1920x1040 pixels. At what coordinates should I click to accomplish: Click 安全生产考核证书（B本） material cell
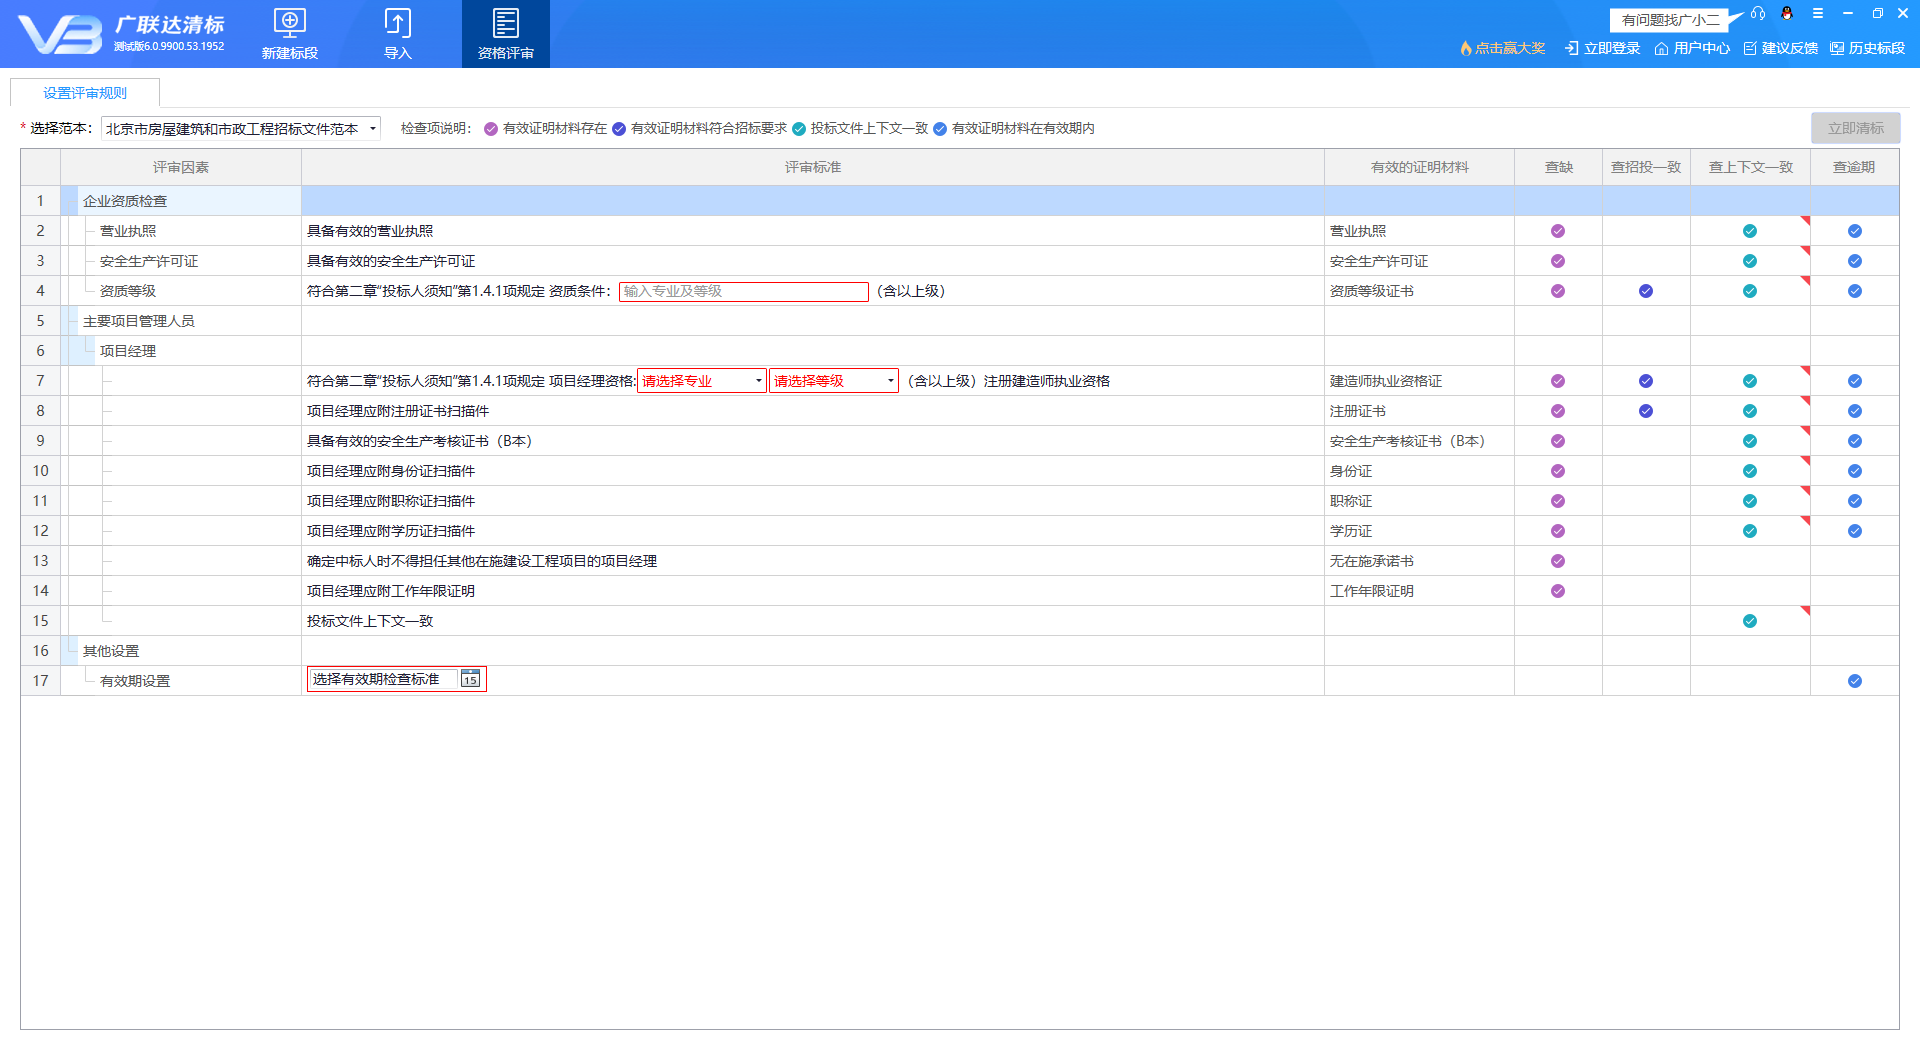point(1420,441)
